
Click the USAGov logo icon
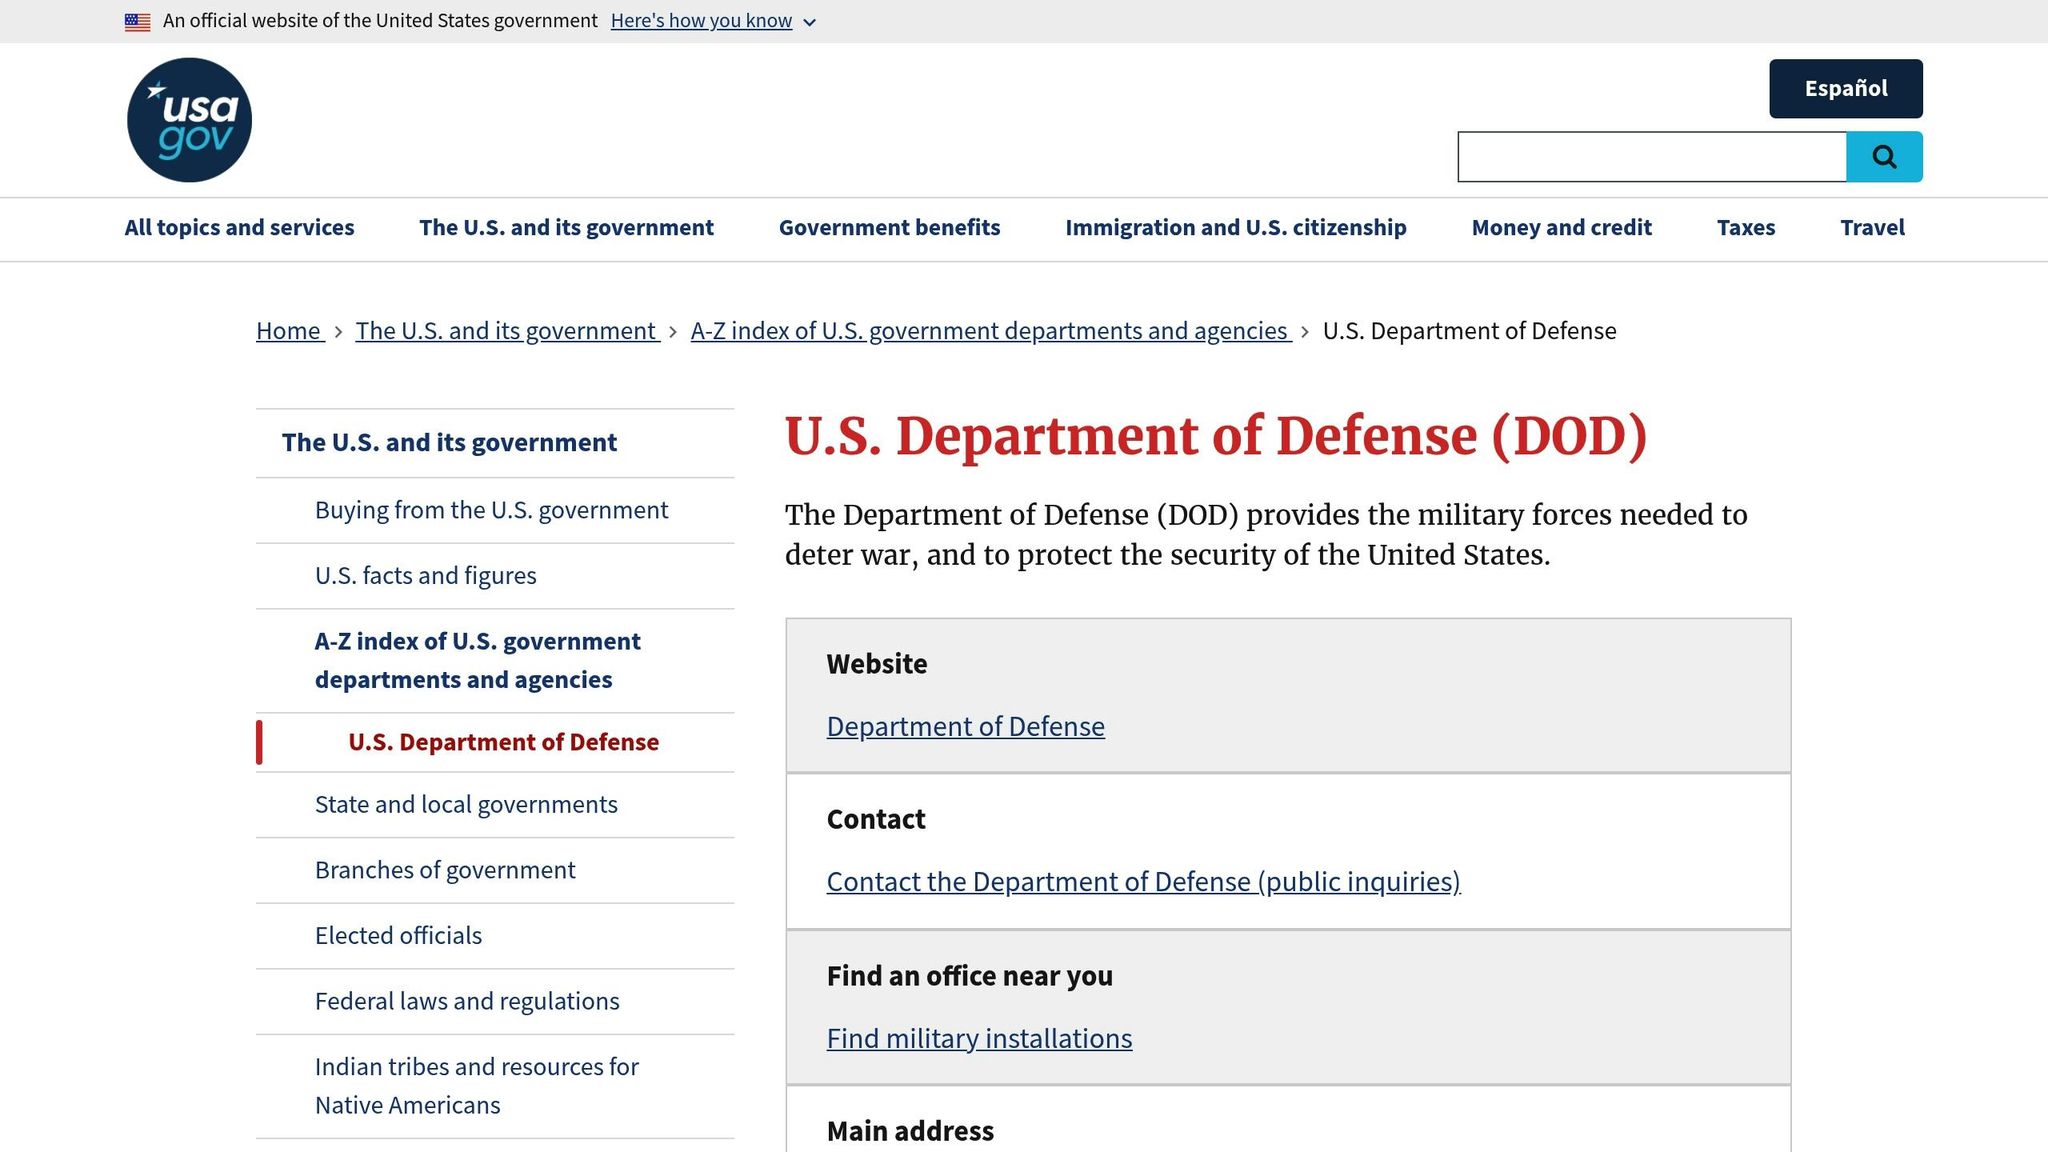[x=189, y=120]
